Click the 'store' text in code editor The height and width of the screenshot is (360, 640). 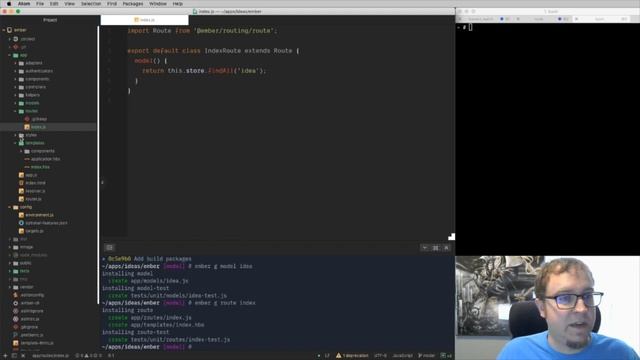(195, 71)
